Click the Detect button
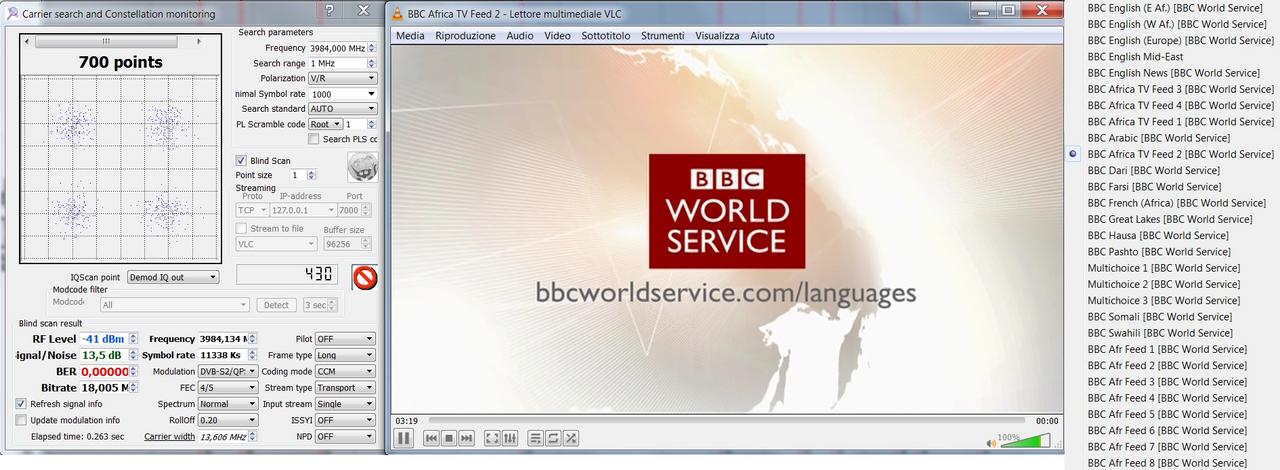Viewport: 1280px width, 470px height. (x=276, y=305)
